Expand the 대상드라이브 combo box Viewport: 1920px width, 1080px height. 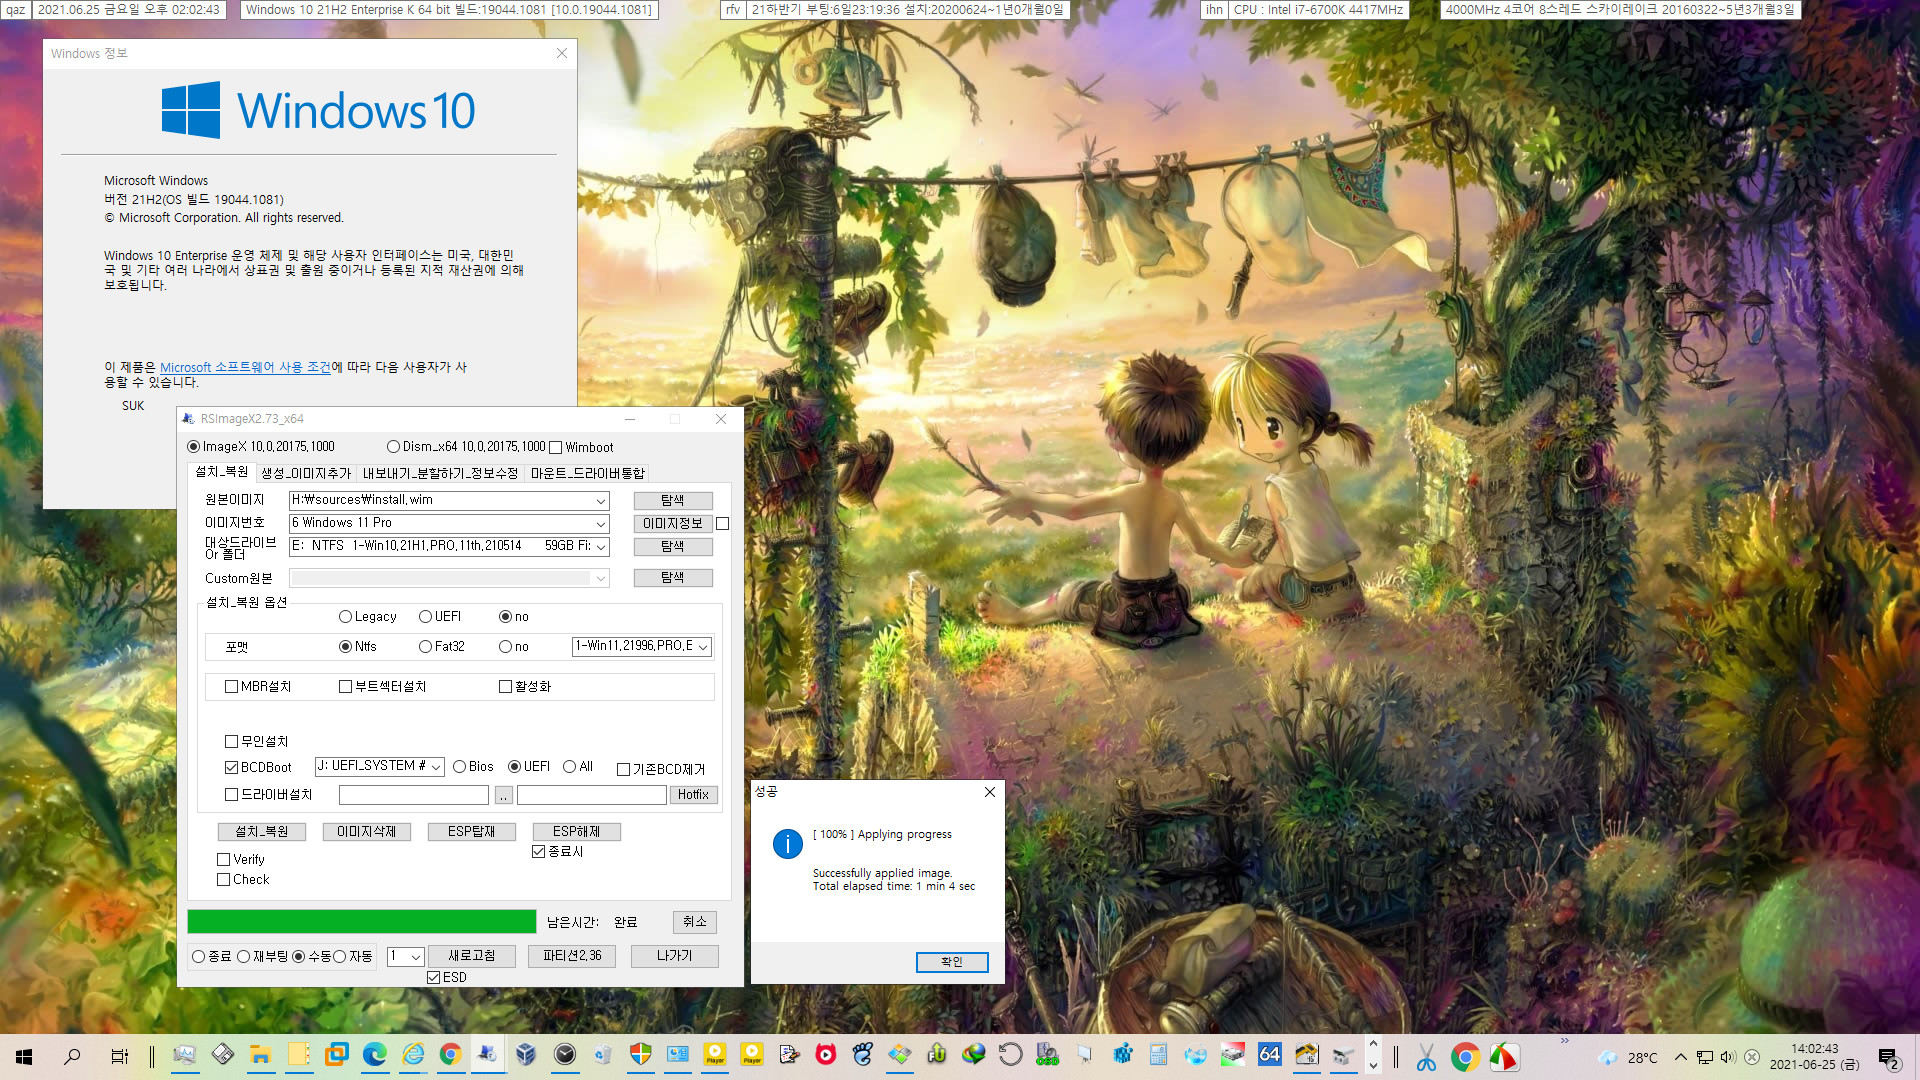(600, 546)
